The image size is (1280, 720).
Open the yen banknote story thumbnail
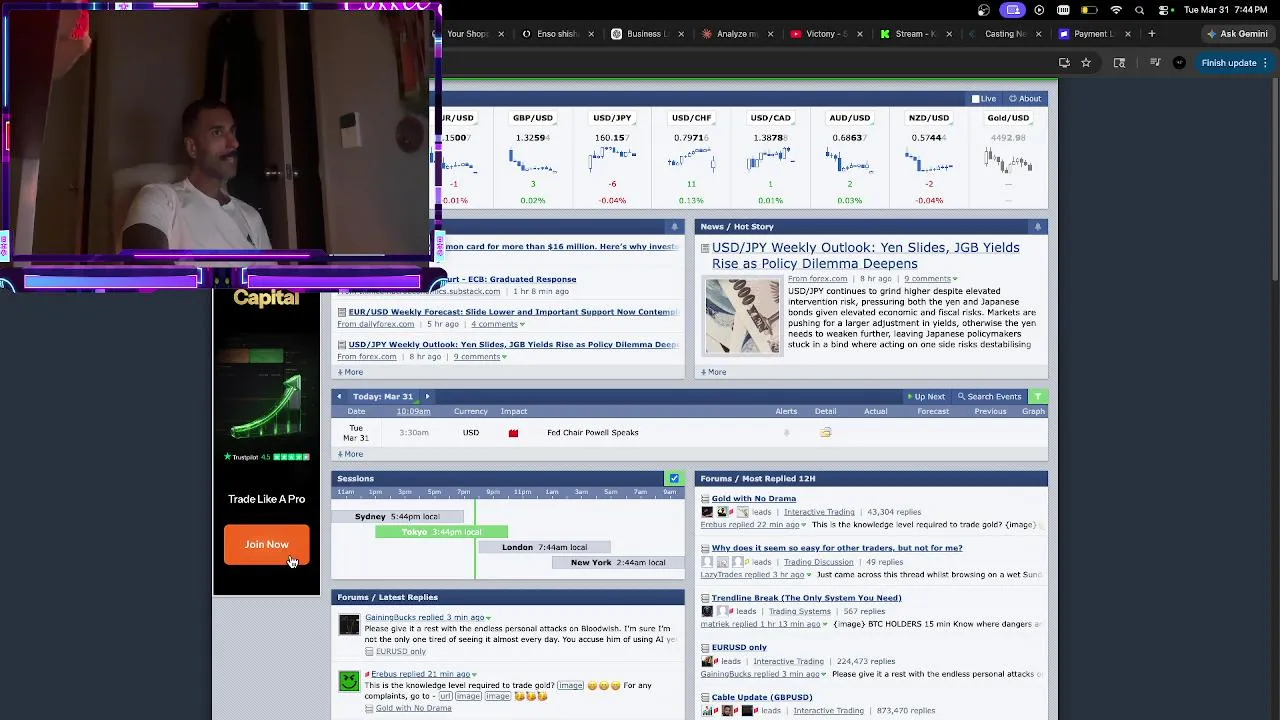pyautogui.click(x=742, y=316)
